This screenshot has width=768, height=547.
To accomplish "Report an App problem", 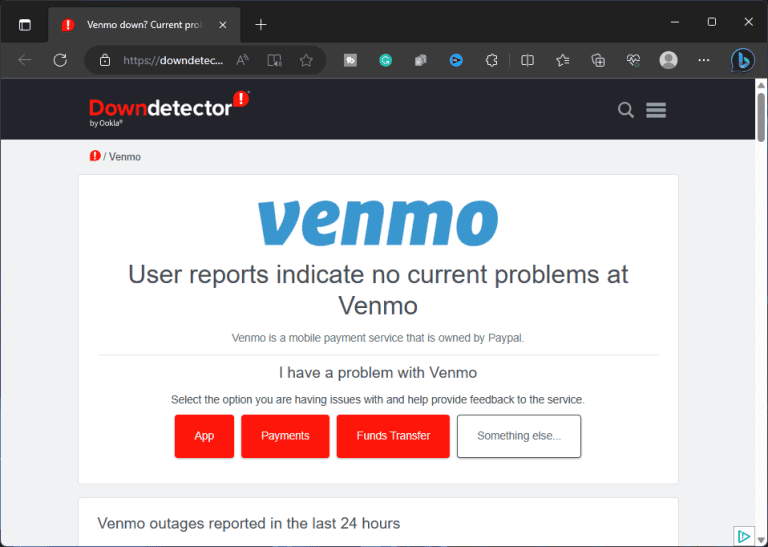I will [x=204, y=436].
